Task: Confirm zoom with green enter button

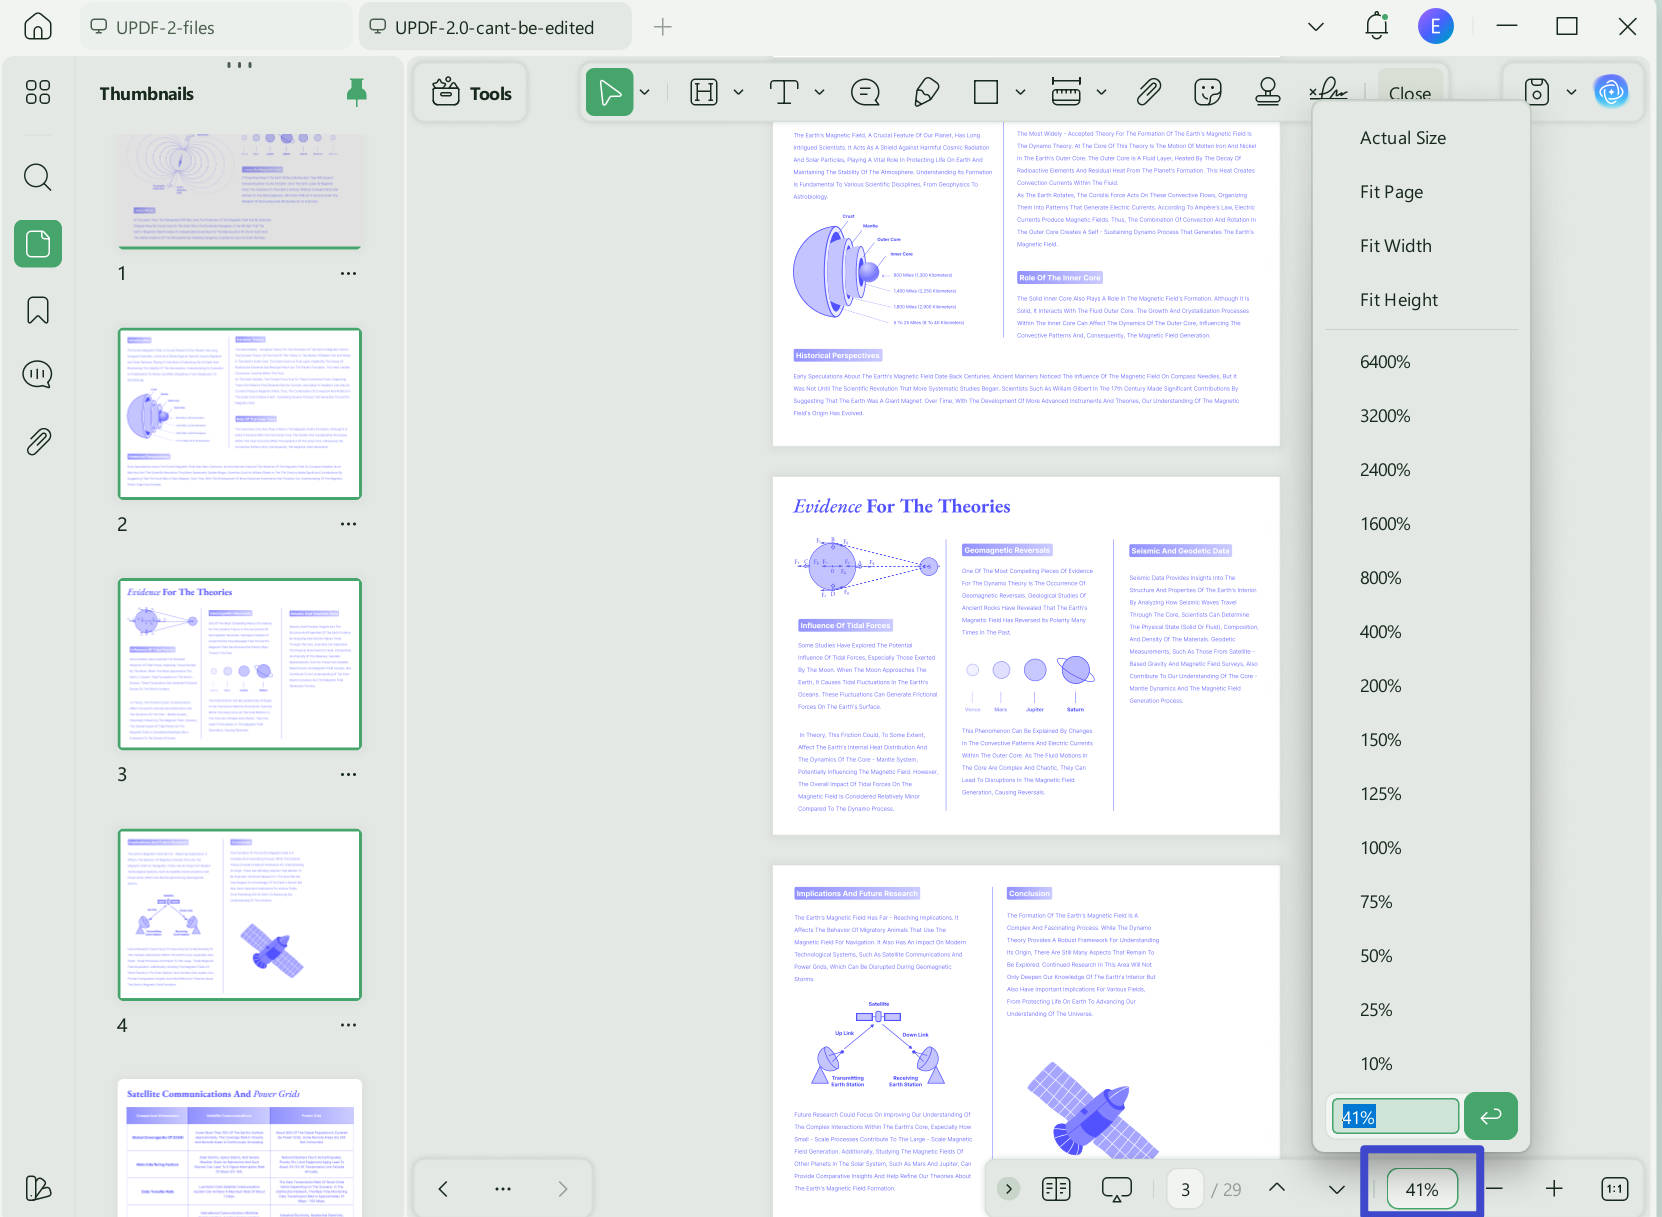Action: pos(1491,1116)
